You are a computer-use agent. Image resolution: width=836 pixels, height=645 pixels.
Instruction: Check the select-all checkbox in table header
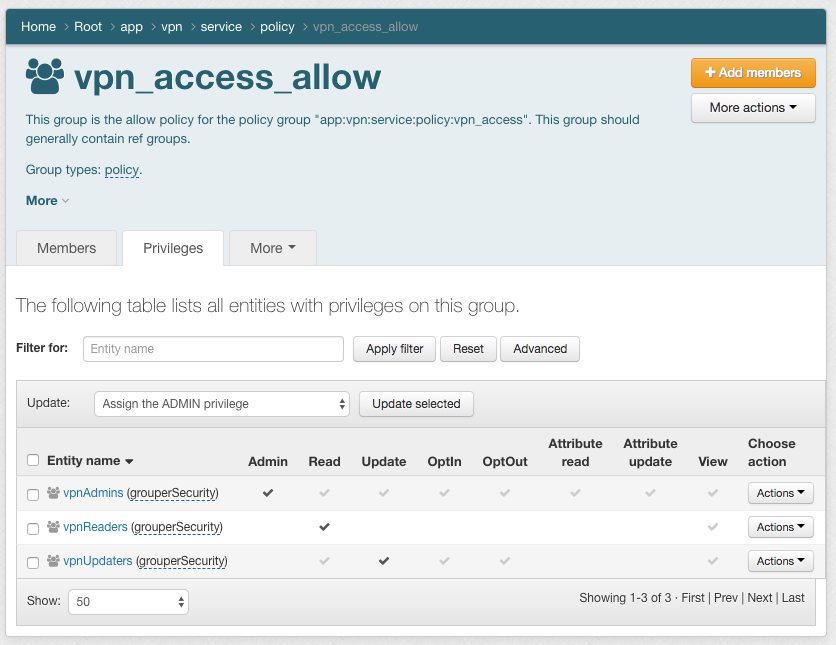click(33, 461)
